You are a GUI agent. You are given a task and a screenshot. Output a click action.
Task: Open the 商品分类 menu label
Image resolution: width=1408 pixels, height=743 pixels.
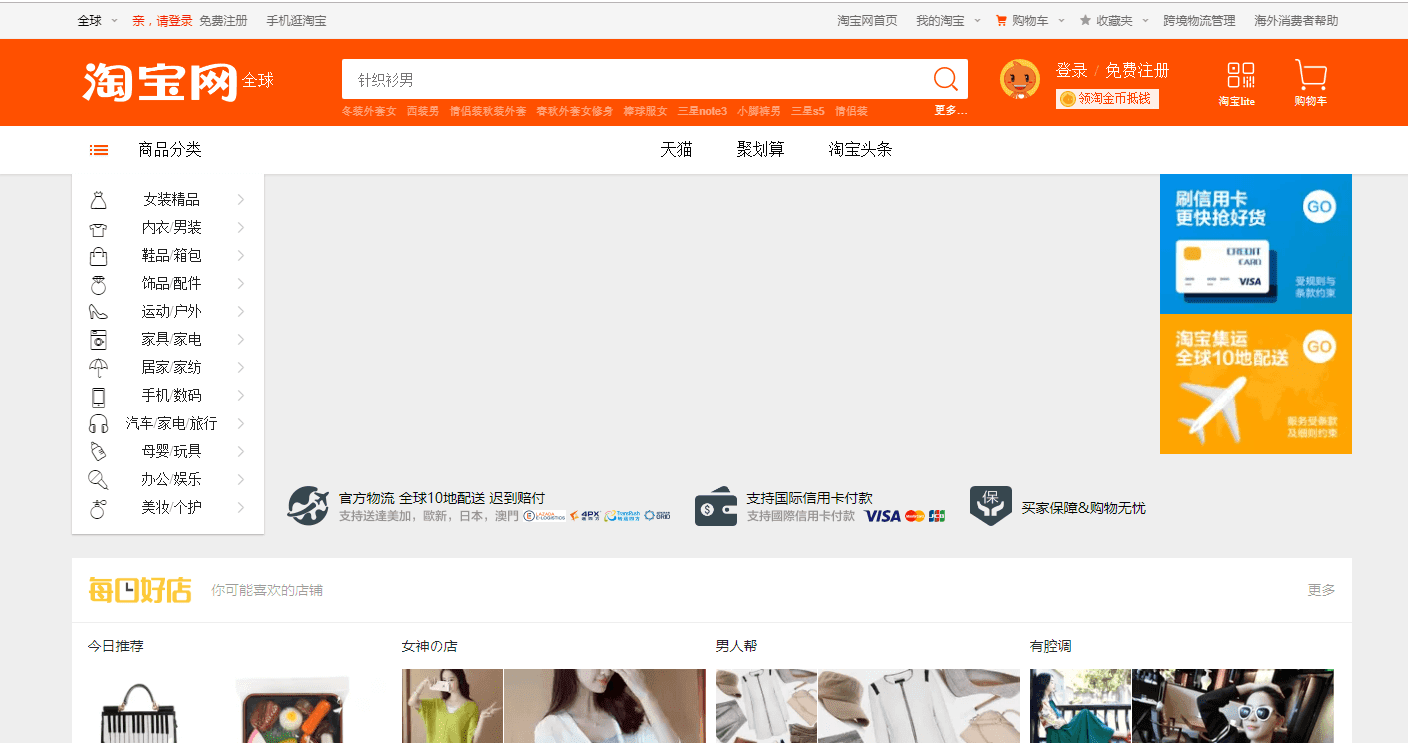click(170, 150)
